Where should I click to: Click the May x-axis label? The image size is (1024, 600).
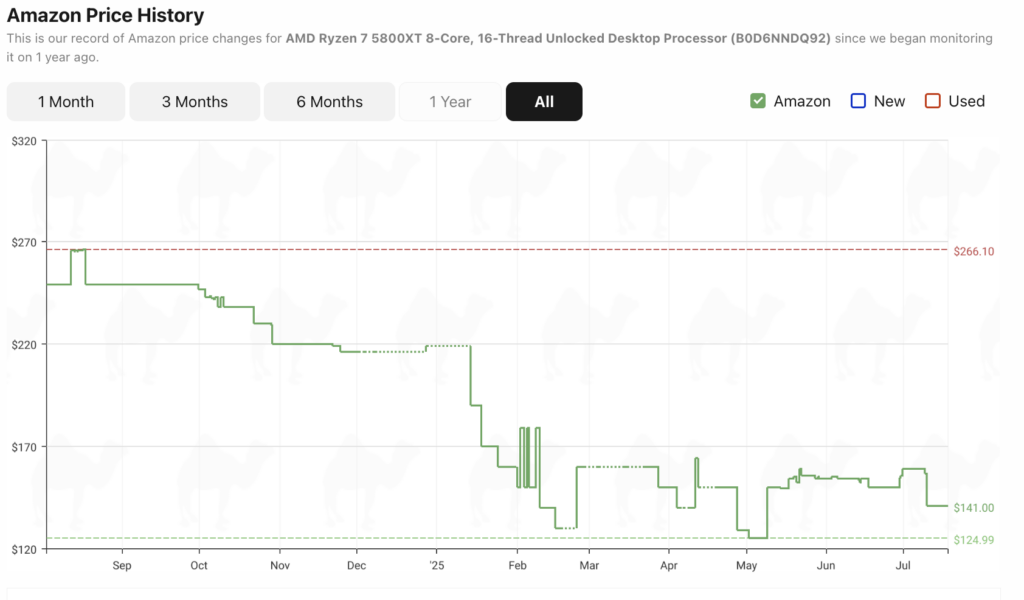746,565
